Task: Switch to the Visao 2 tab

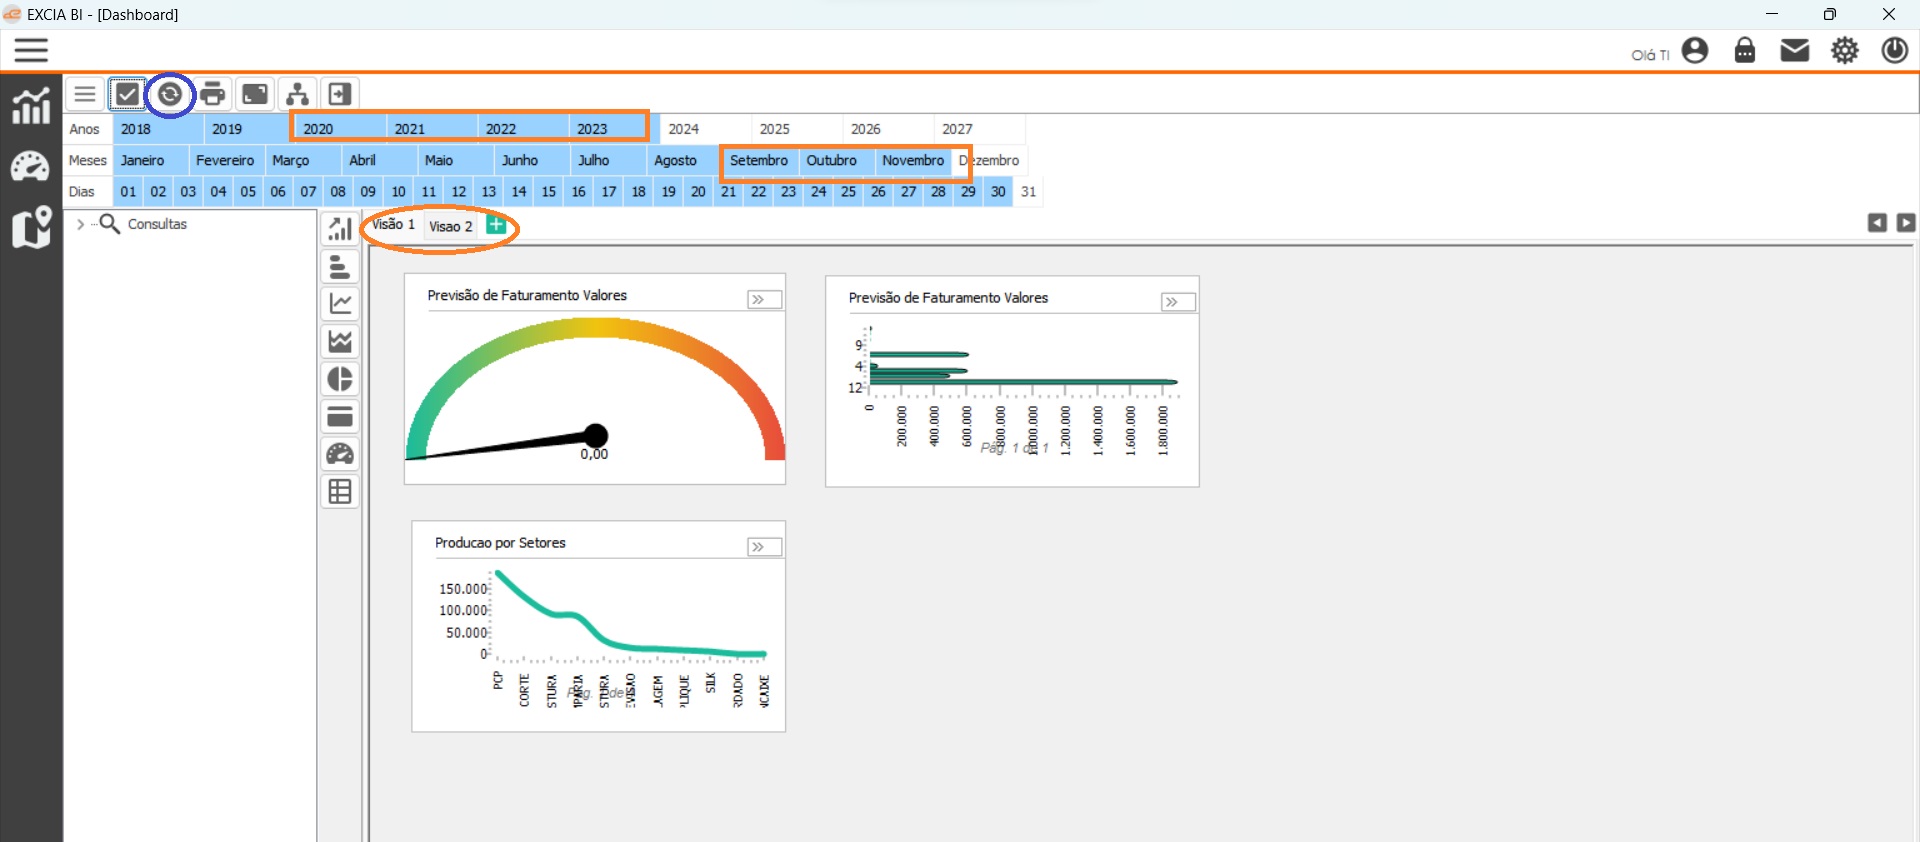Action: pos(450,226)
